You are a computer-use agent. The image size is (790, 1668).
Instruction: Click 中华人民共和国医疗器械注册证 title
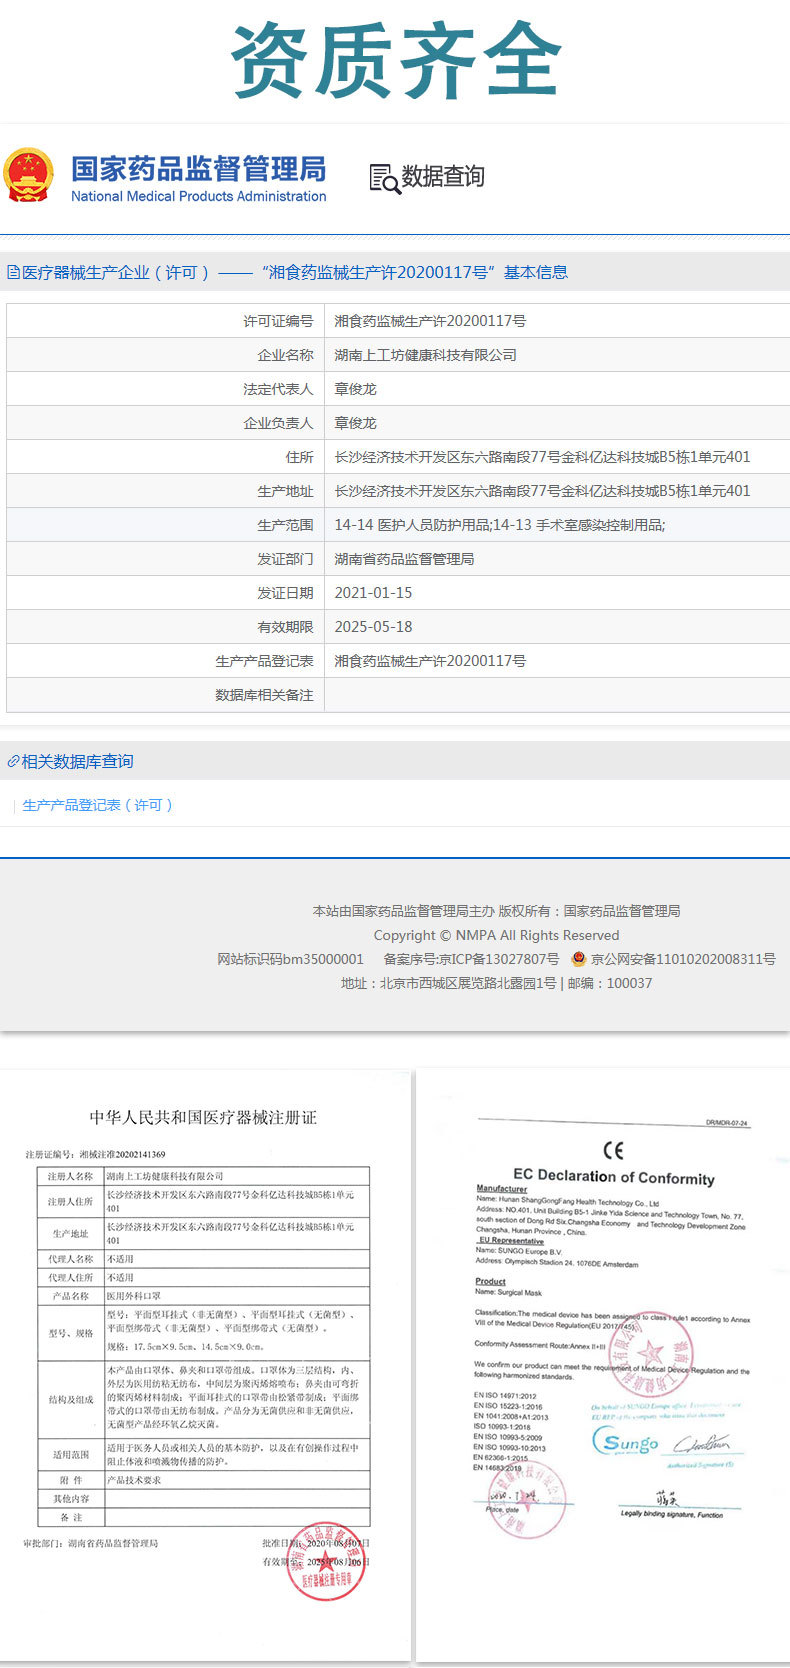(x=203, y=1117)
